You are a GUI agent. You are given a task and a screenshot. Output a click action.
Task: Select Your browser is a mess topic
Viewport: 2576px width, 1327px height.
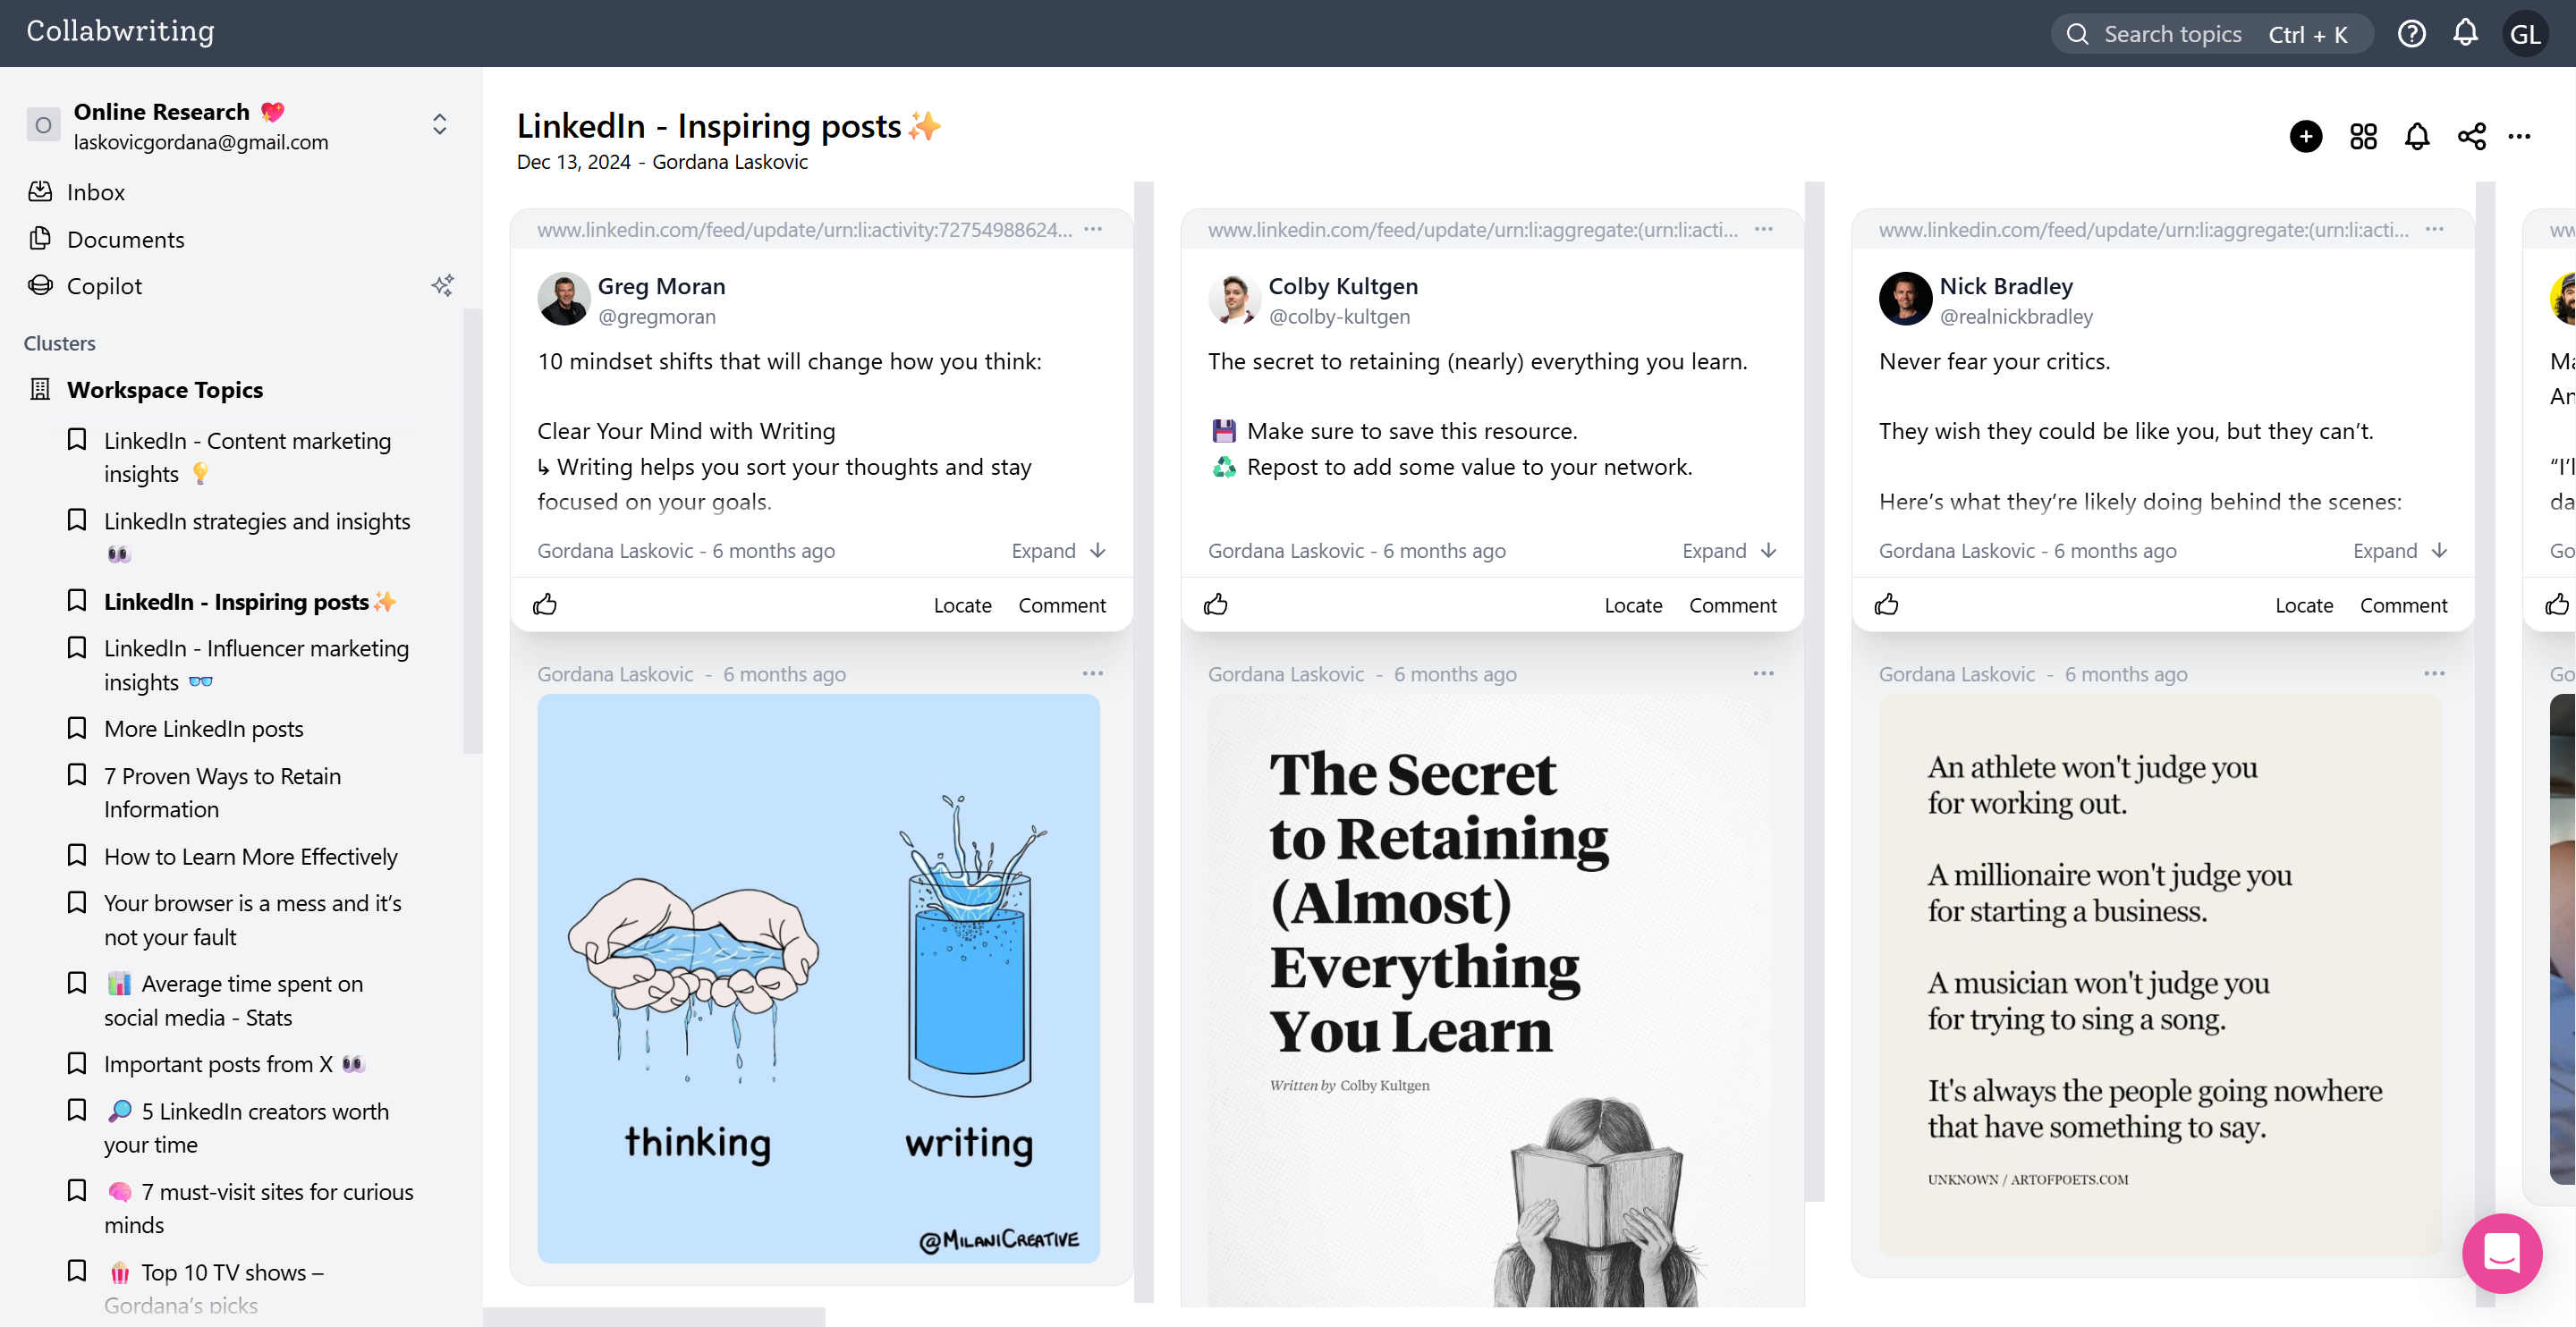coord(252,920)
